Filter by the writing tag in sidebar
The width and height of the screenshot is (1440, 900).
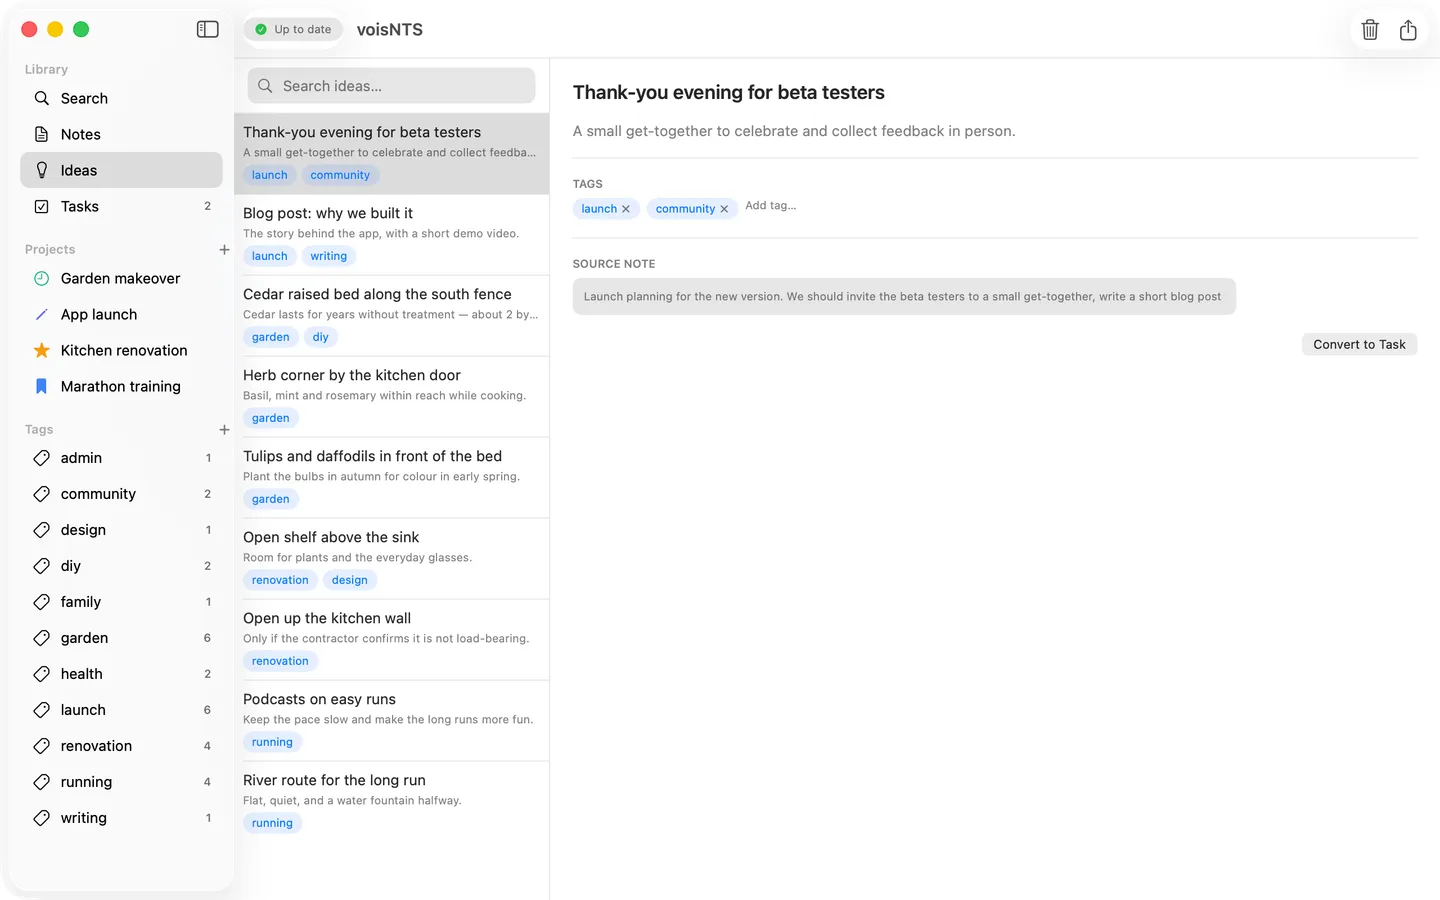tap(121, 818)
